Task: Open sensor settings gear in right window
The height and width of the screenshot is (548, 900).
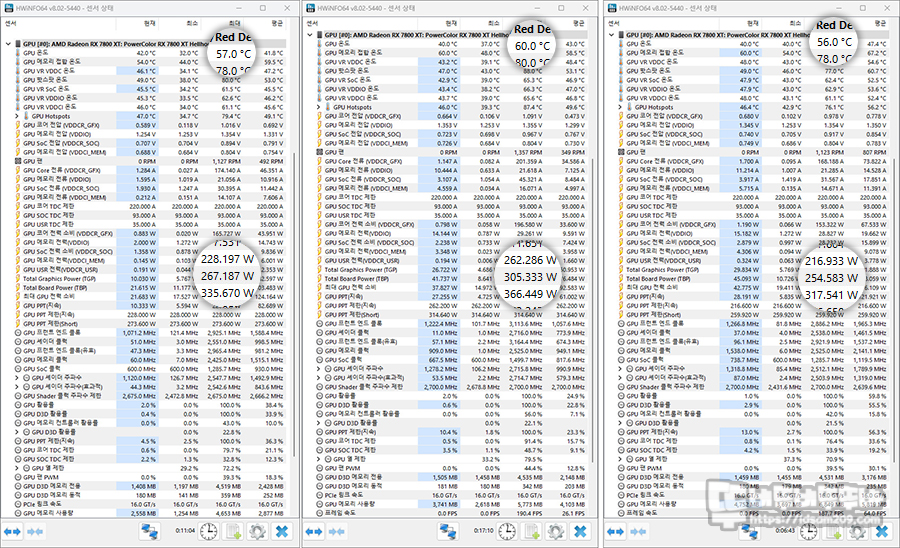Action: [x=857, y=532]
